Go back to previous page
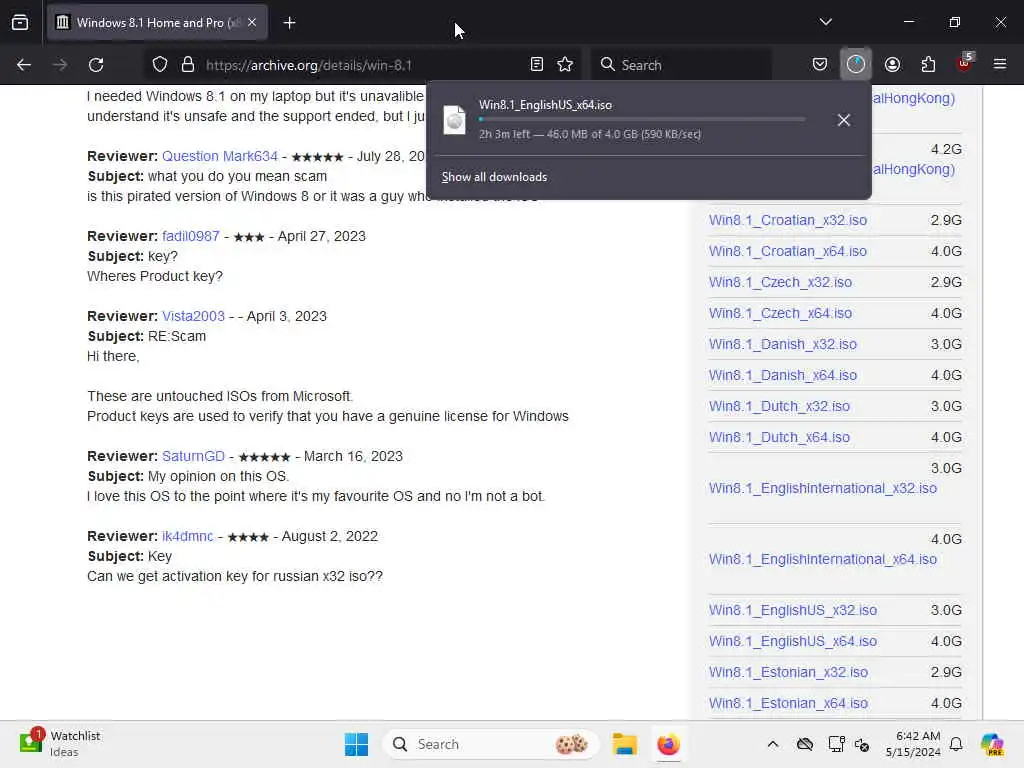This screenshot has height=768, width=1024. click(24, 65)
